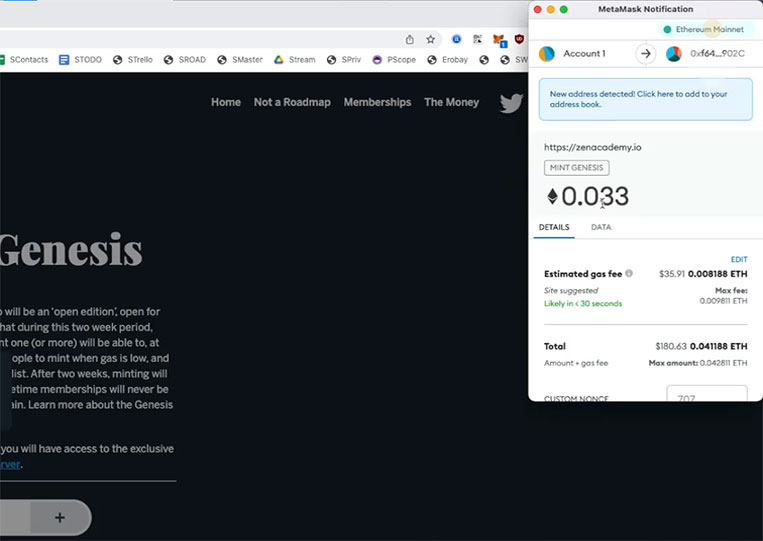Viewport: 763px width, 541px height.
Task: Open the QR code extension icon
Action: pyautogui.click(x=477, y=39)
